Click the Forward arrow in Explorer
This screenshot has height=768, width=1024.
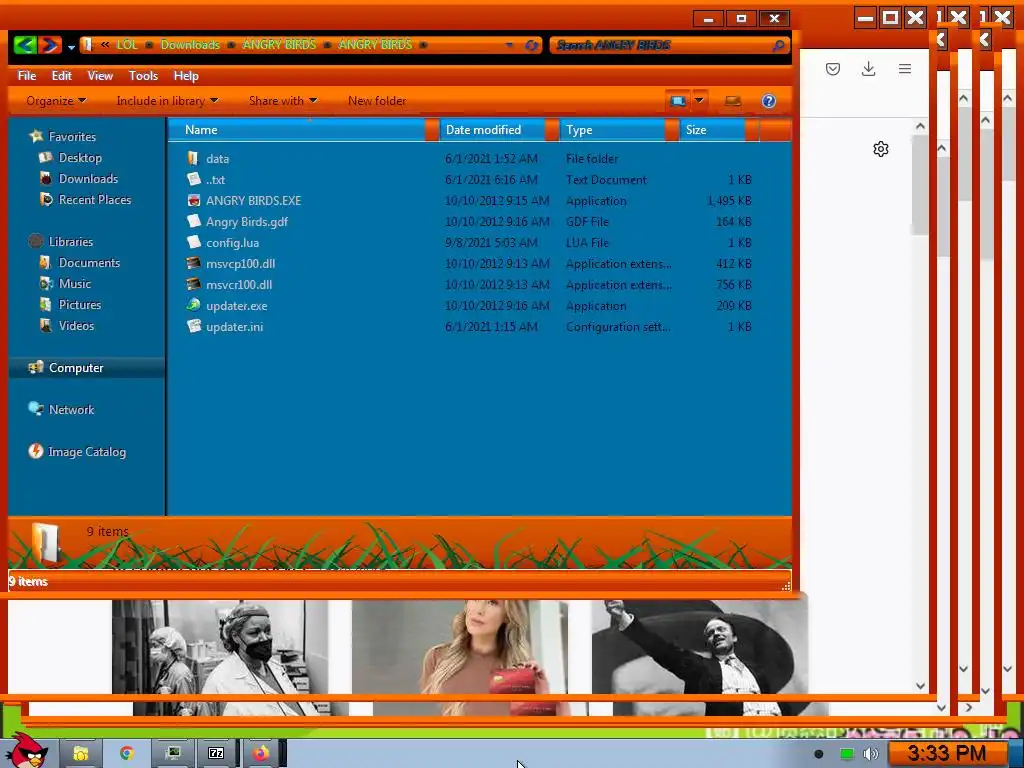point(50,44)
